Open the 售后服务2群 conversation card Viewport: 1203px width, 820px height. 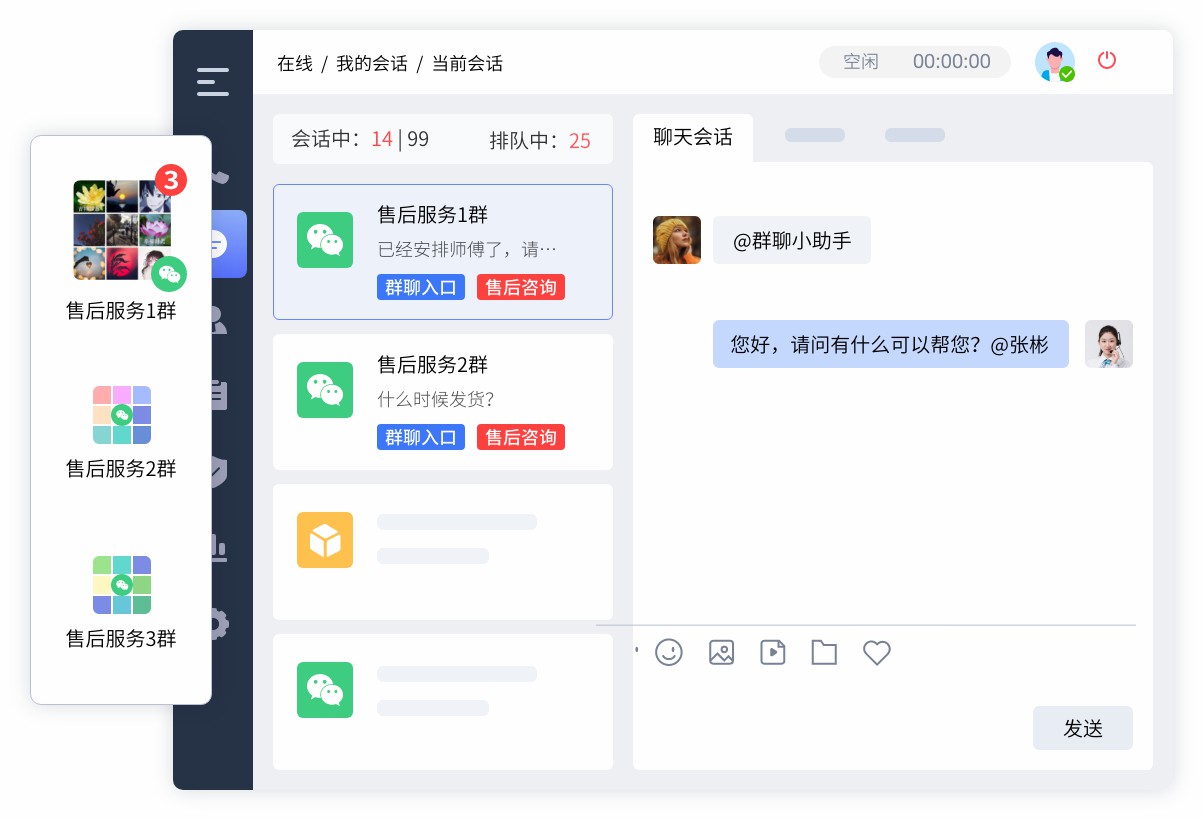(x=442, y=401)
